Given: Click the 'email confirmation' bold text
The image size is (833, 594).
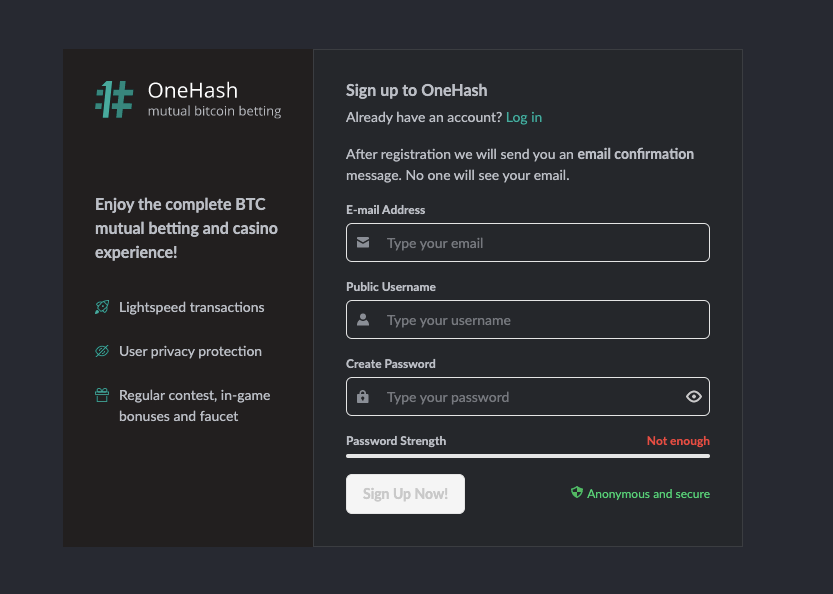Looking at the screenshot, I should pyautogui.click(x=635, y=154).
